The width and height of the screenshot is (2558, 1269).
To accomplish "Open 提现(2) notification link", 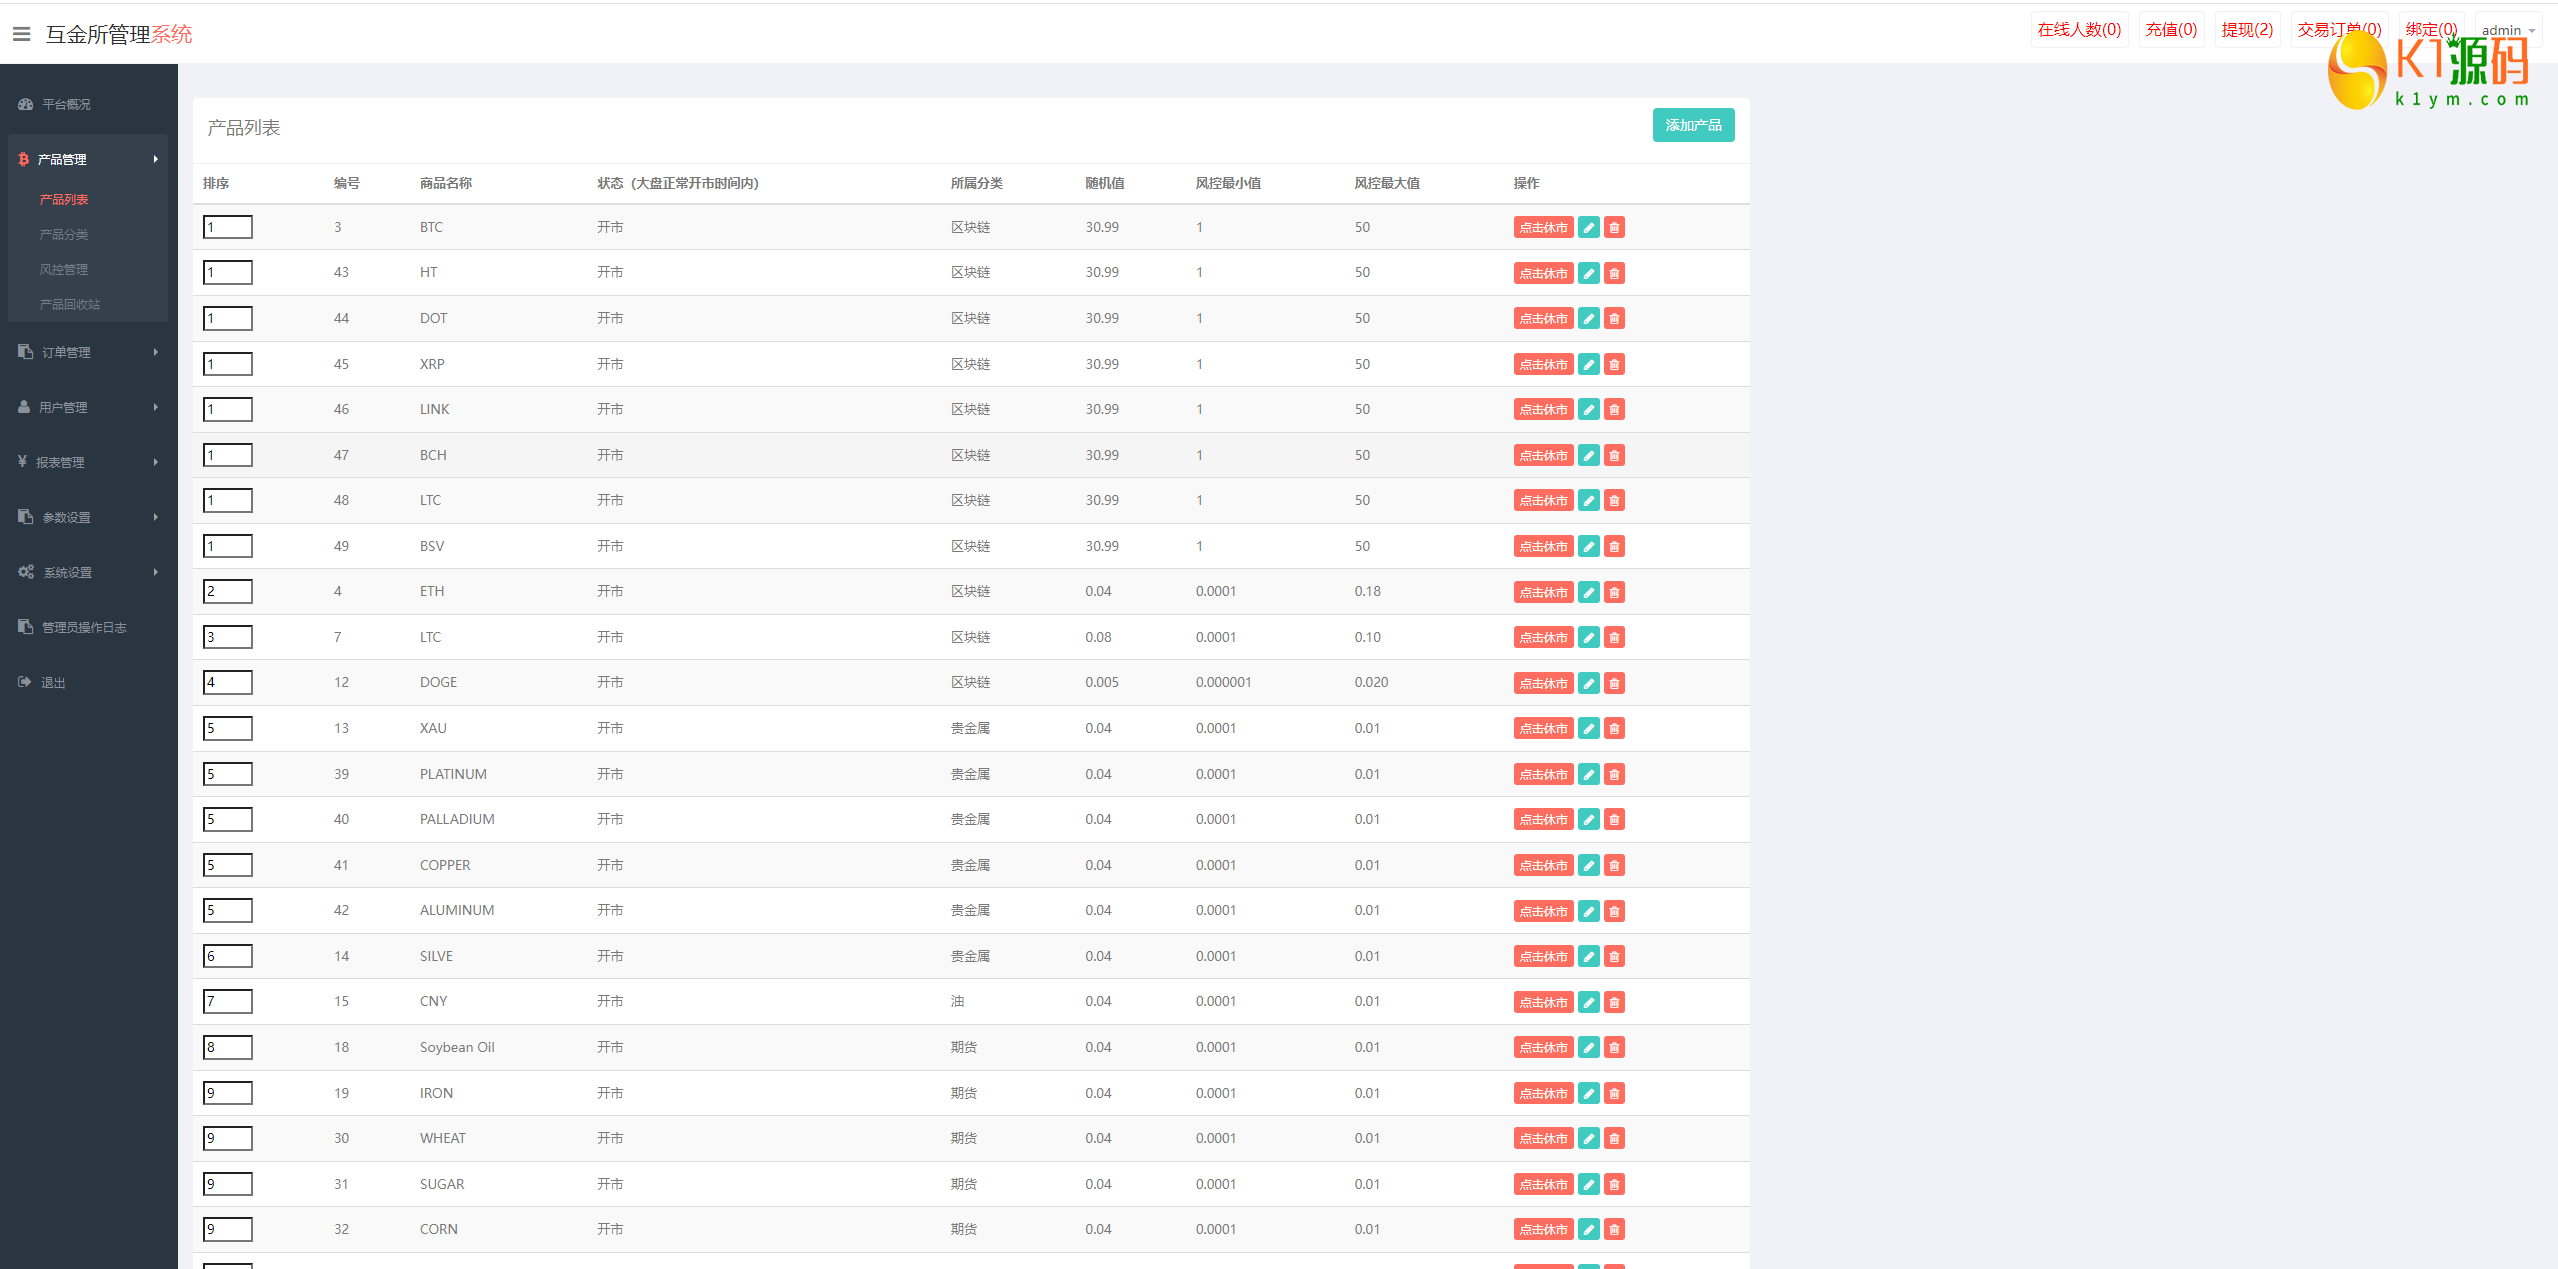I will pos(2247,30).
